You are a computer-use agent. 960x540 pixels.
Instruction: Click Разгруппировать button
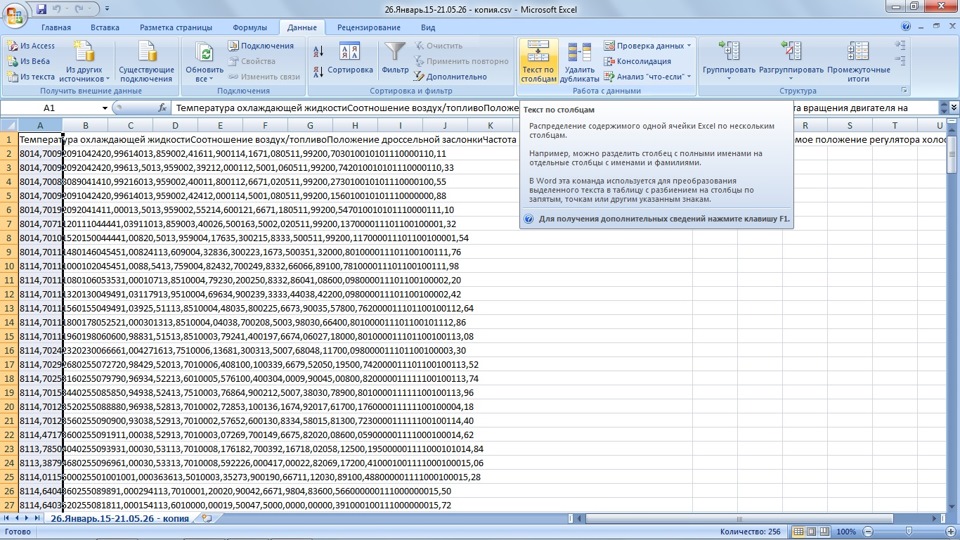pos(791,56)
